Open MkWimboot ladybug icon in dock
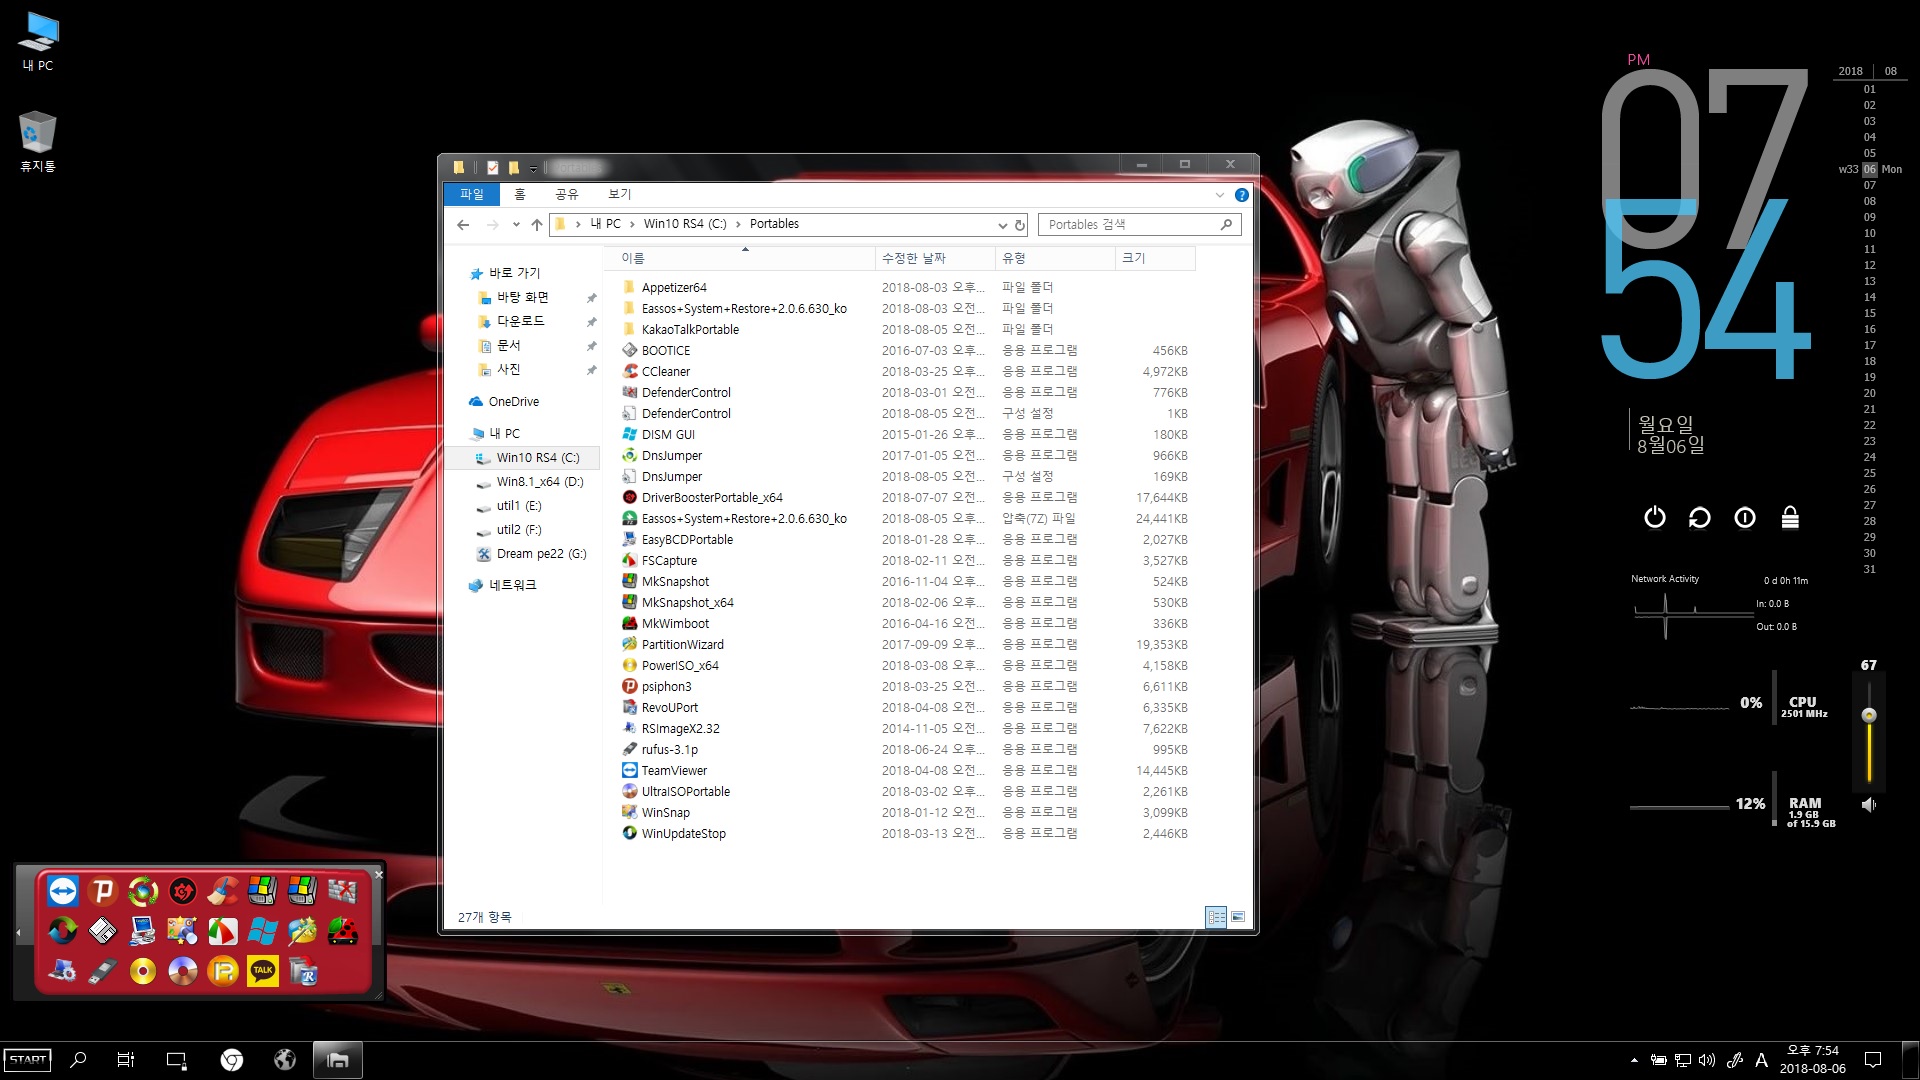 343,931
